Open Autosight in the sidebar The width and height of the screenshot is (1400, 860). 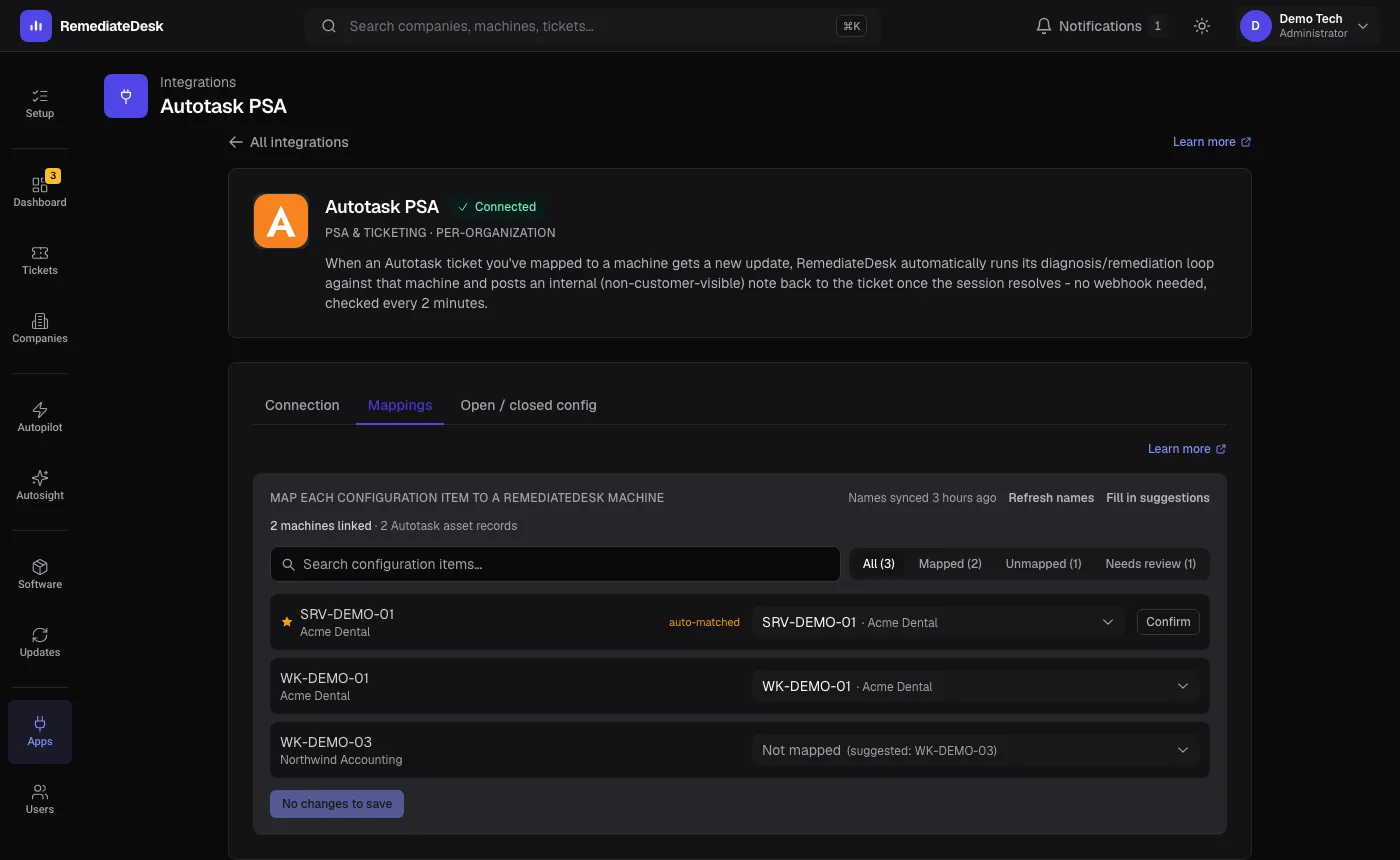coord(40,485)
